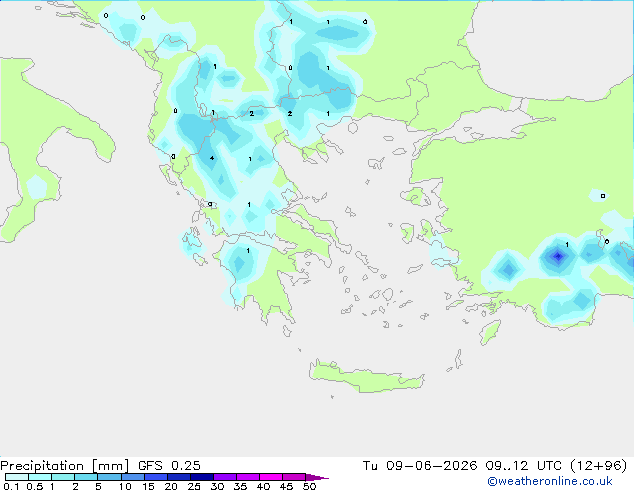634x490 pixels.
Task: Click the '15' legend scale label
Action: pyautogui.click(x=148, y=486)
